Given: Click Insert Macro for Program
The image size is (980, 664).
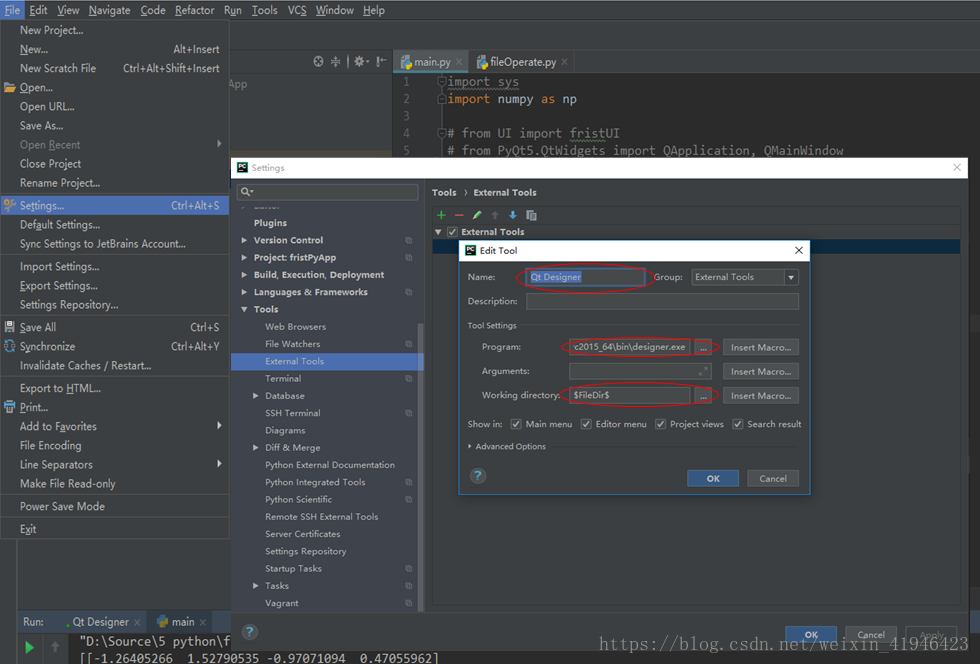Looking at the screenshot, I should click(761, 347).
